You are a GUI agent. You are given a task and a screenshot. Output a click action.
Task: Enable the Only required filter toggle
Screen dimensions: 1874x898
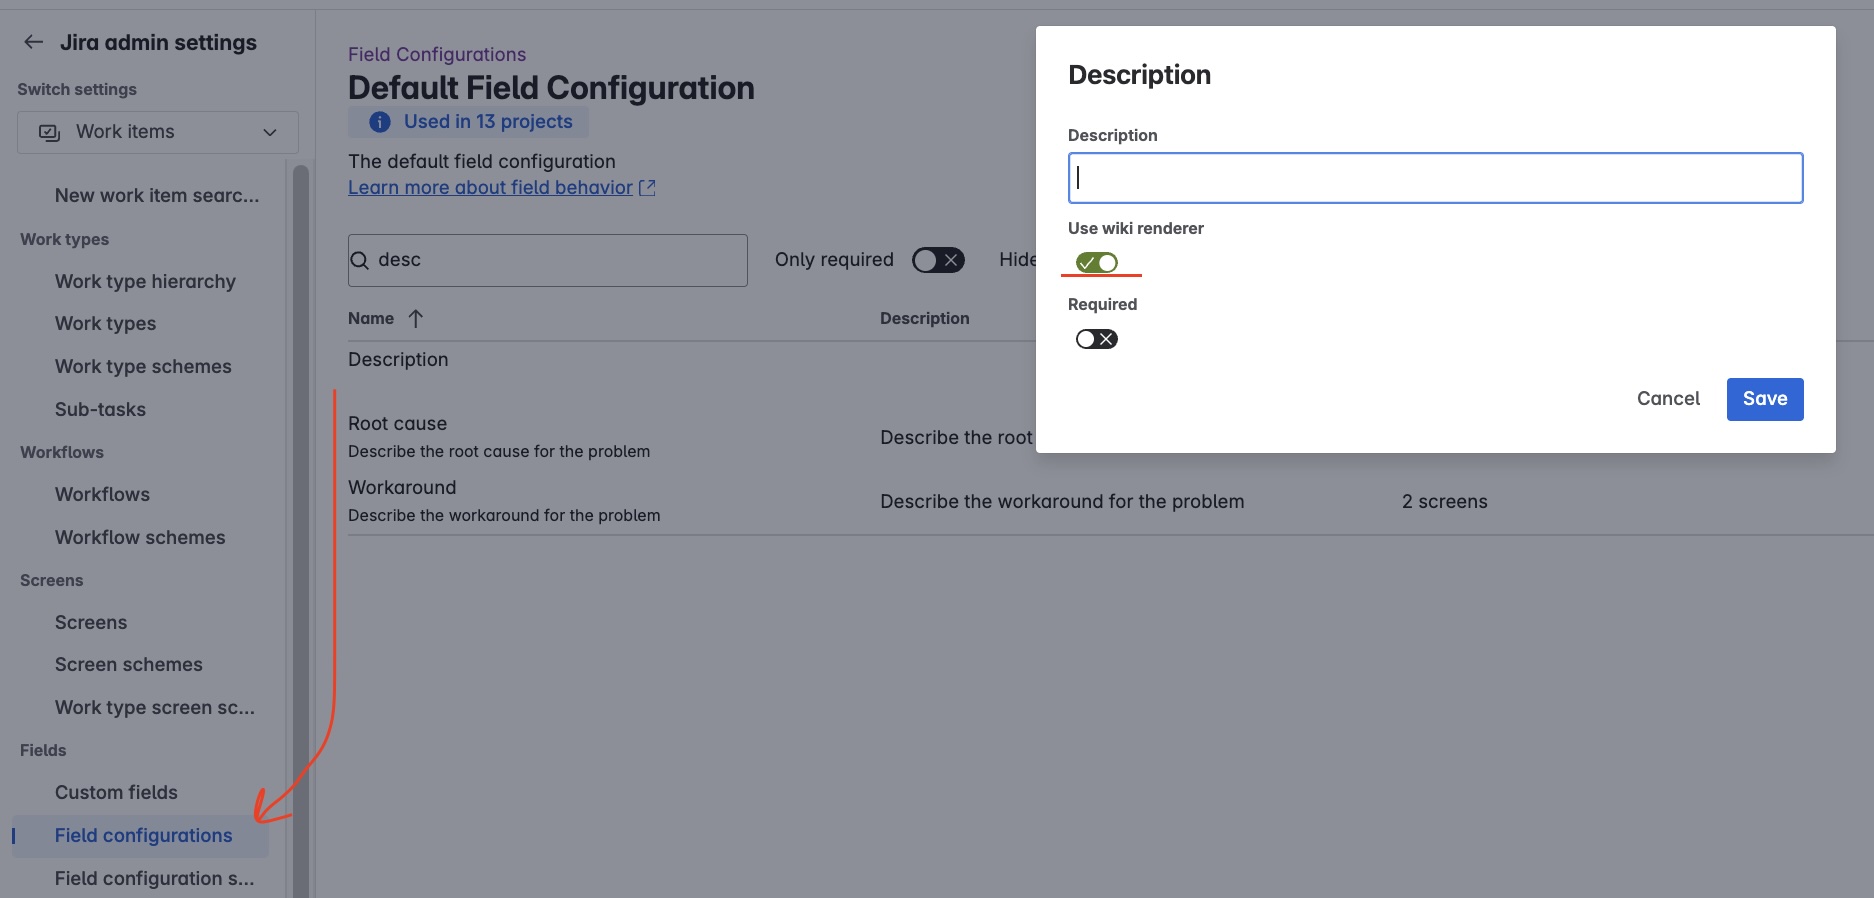938,259
